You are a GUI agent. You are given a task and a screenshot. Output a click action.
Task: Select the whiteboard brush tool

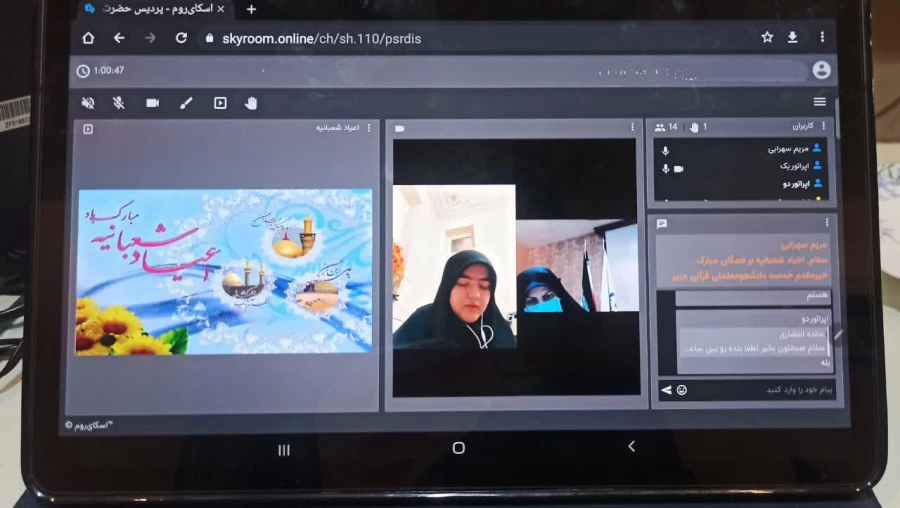[x=185, y=103]
